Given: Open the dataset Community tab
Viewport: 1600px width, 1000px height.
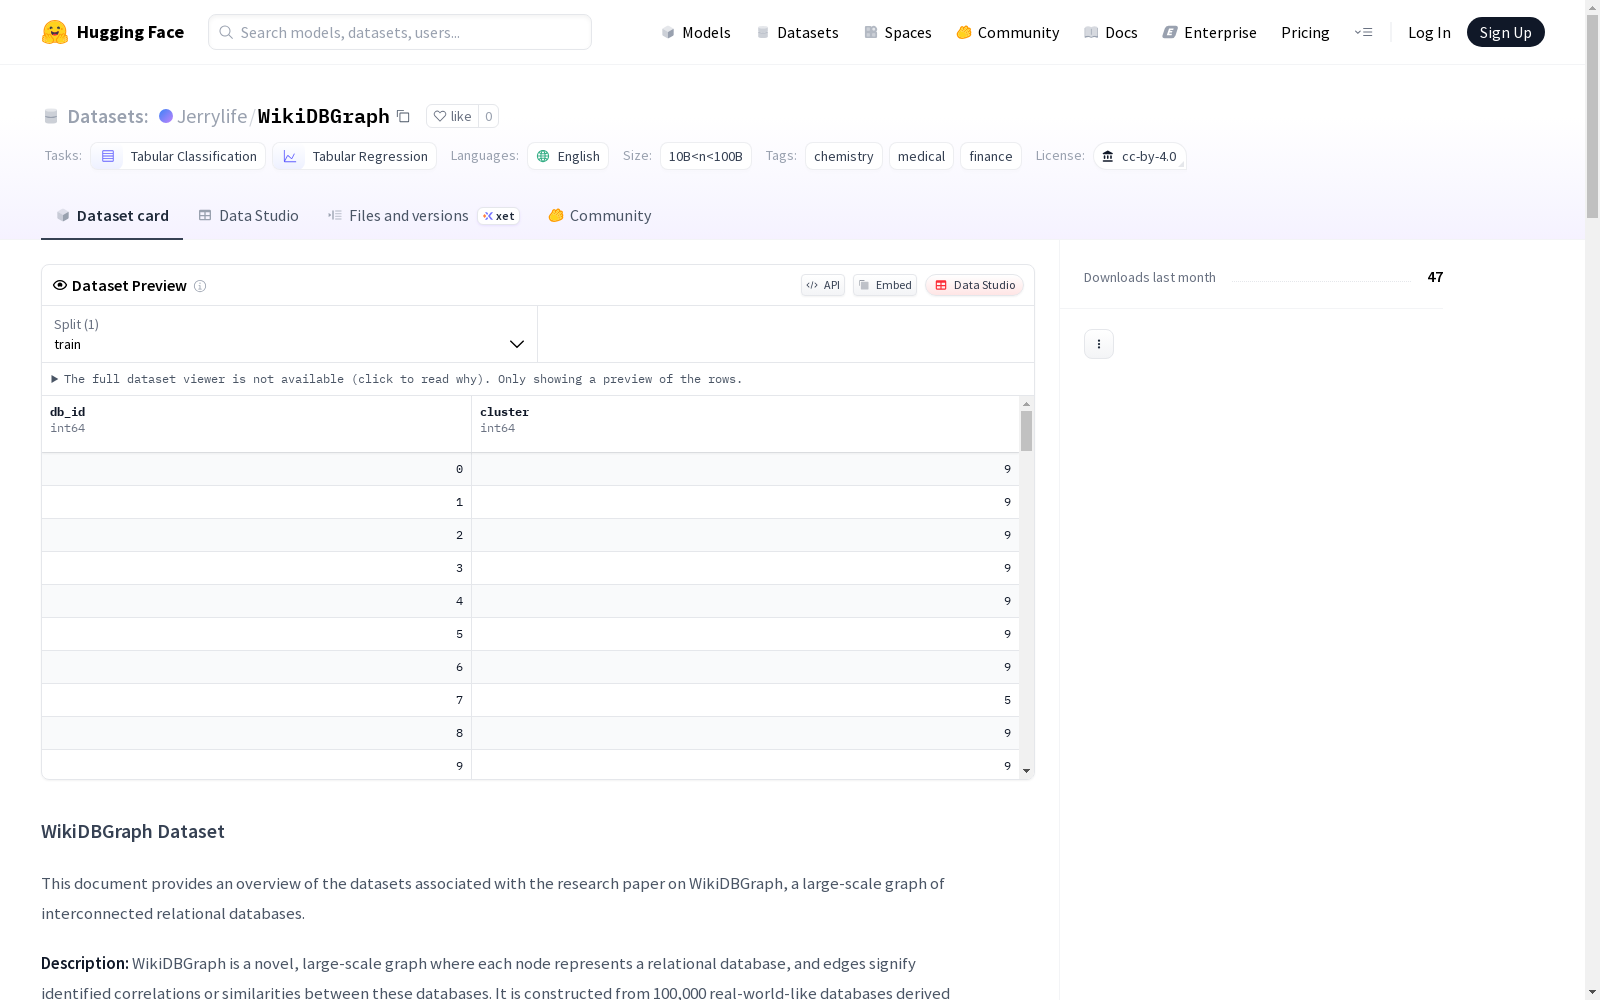Looking at the screenshot, I should 600,216.
